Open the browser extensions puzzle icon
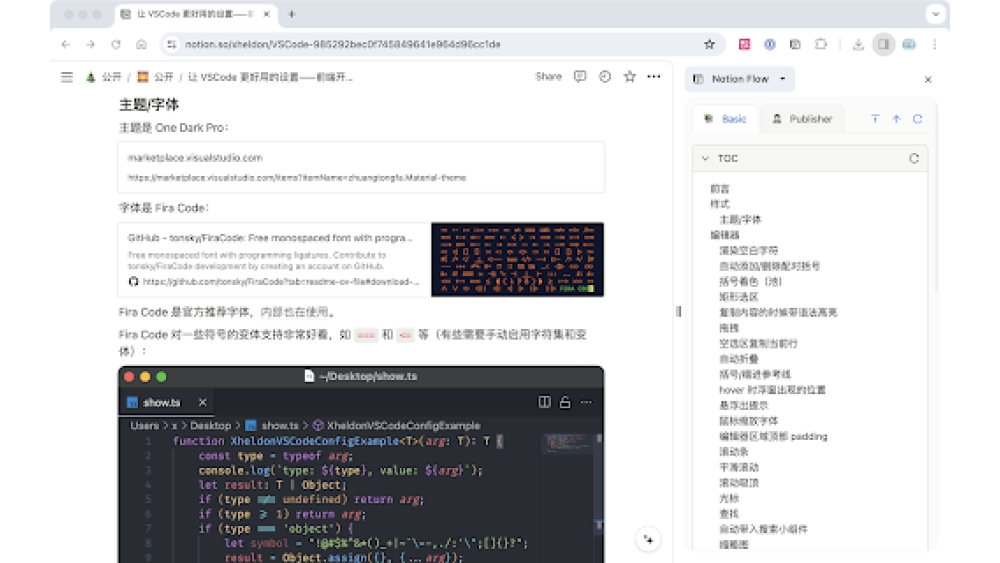Image resolution: width=1000 pixels, height=563 pixels. pyautogui.click(x=821, y=44)
